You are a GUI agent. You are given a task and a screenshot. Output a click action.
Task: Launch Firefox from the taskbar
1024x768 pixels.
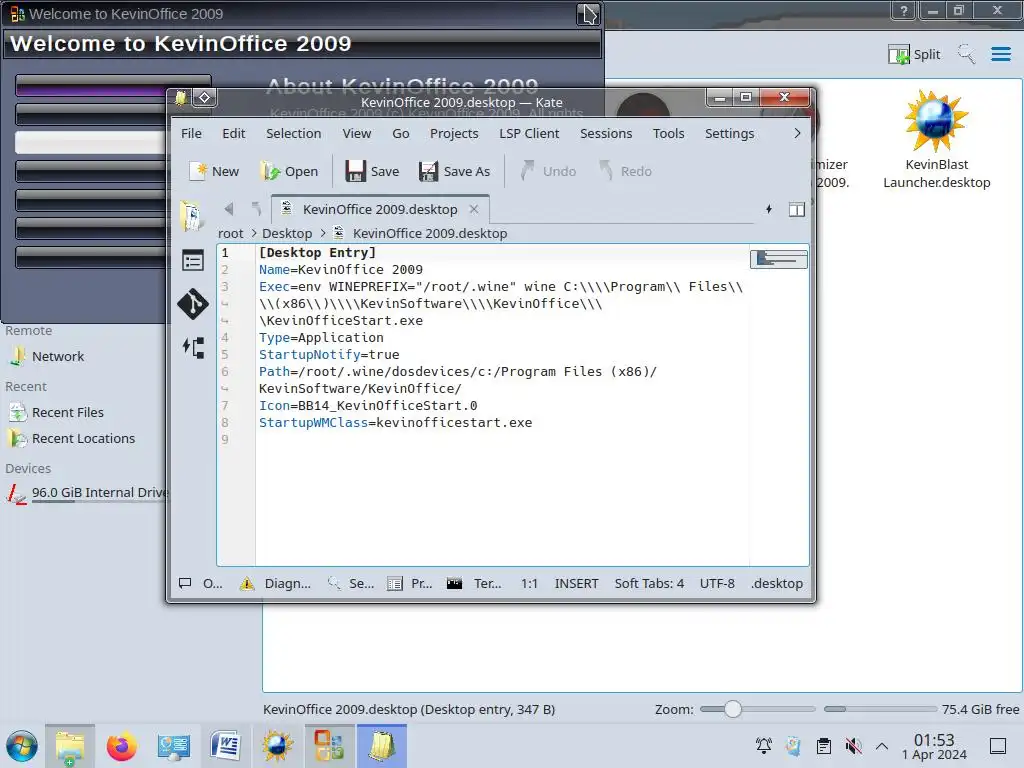(121, 746)
